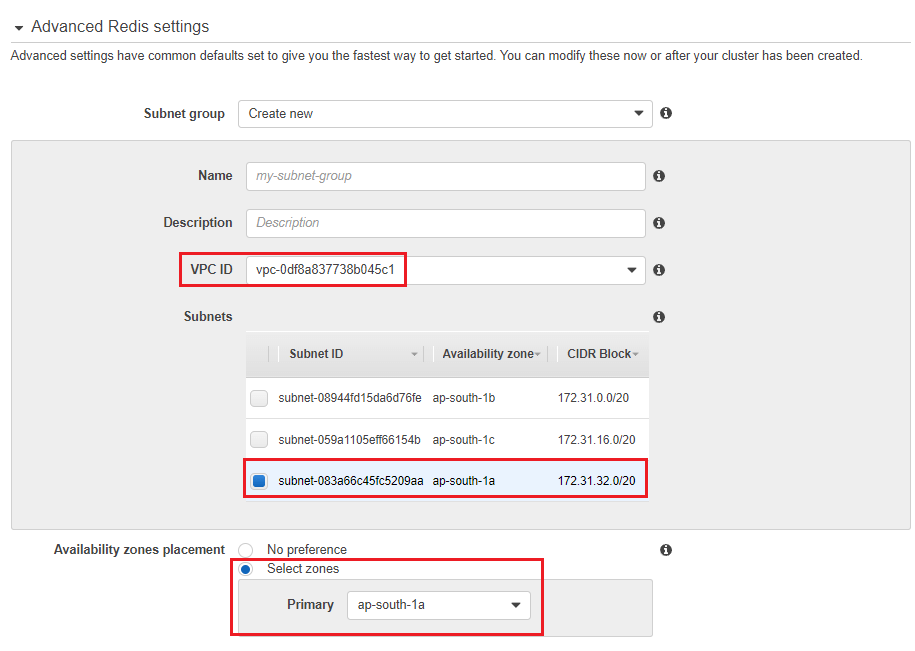
Task: Open the VPC ID dropdown
Action: [x=446, y=270]
